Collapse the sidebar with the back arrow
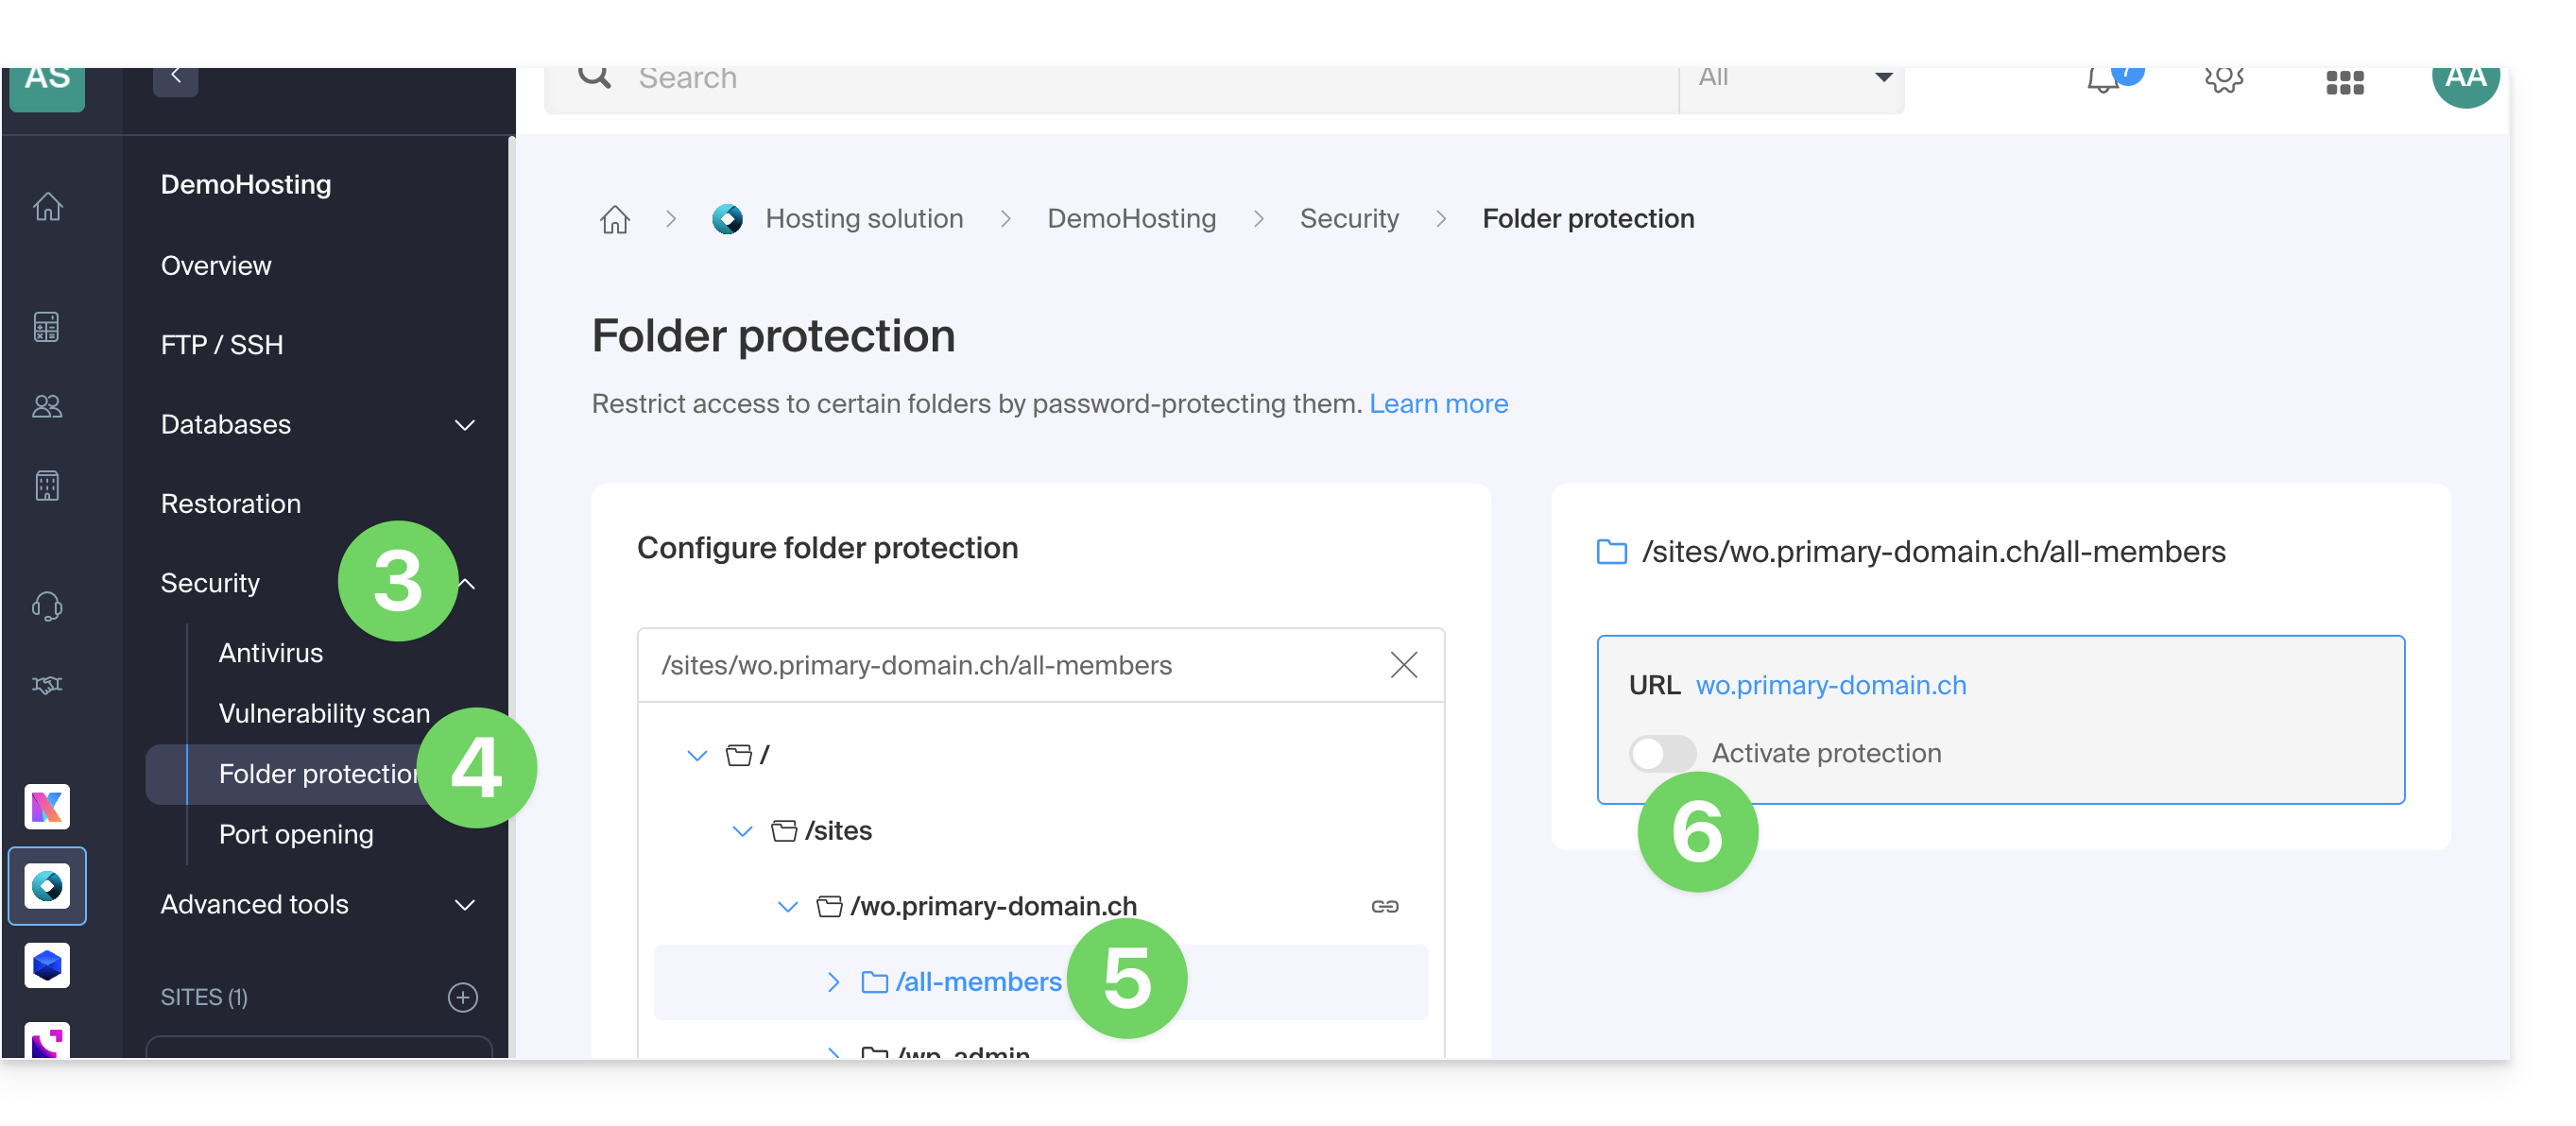Screen dimensions: 2576x1126 176,76
